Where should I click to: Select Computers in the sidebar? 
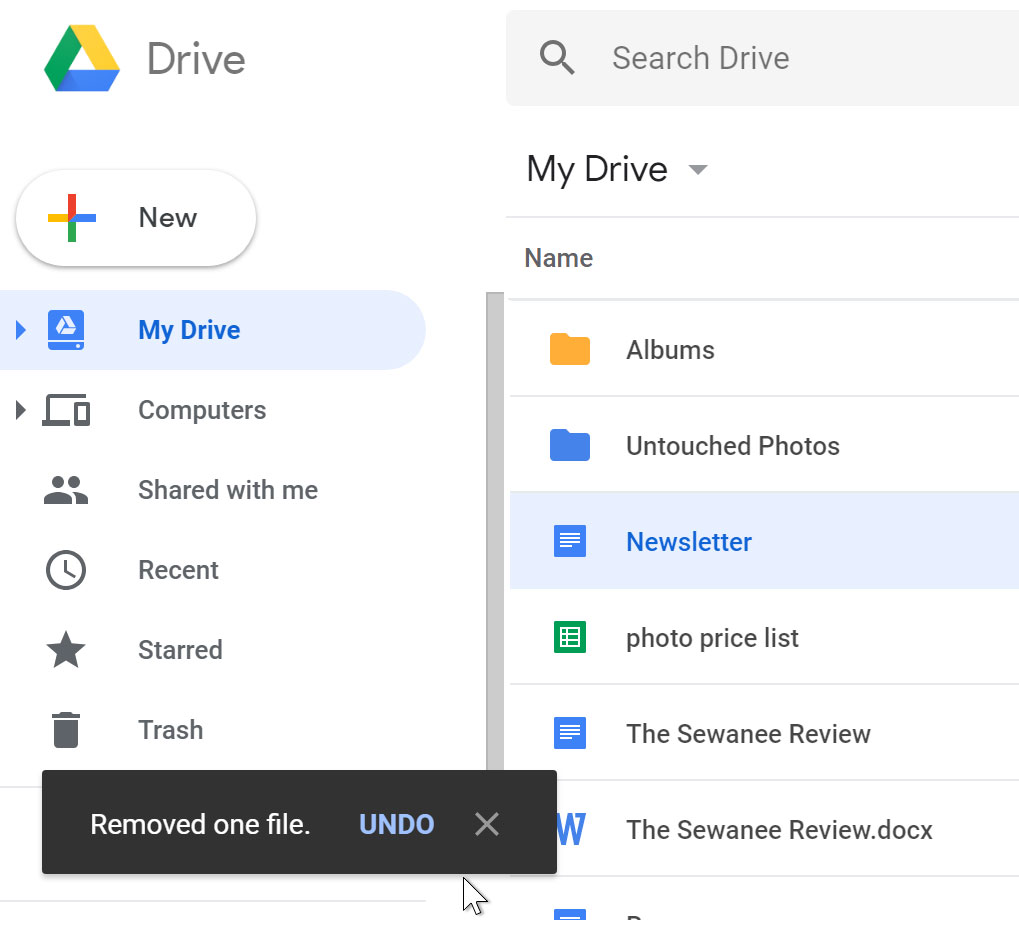click(x=202, y=410)
